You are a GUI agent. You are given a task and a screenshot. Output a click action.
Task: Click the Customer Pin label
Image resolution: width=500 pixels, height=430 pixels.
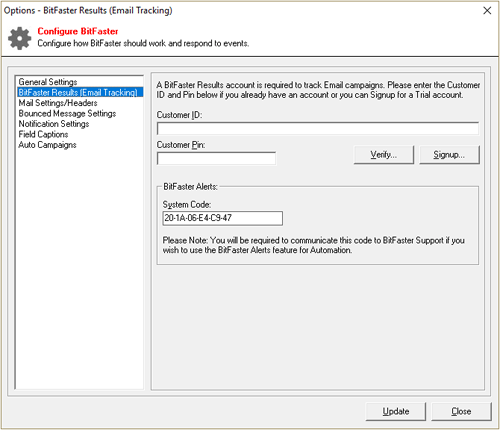(x=181, y=145)
